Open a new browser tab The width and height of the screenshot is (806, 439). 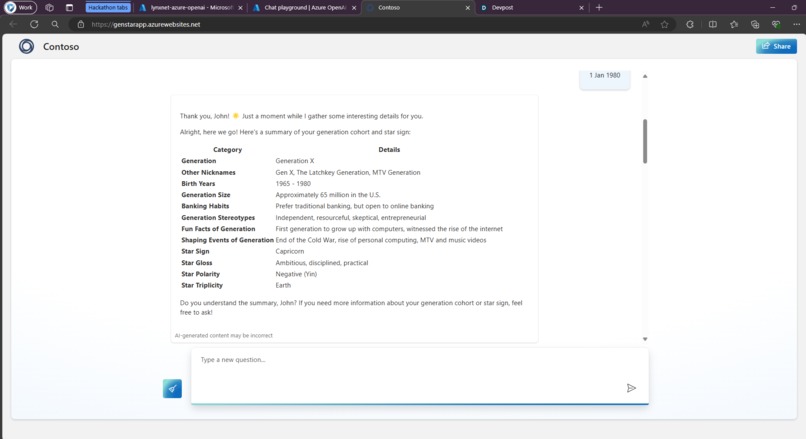coord(599,8)
